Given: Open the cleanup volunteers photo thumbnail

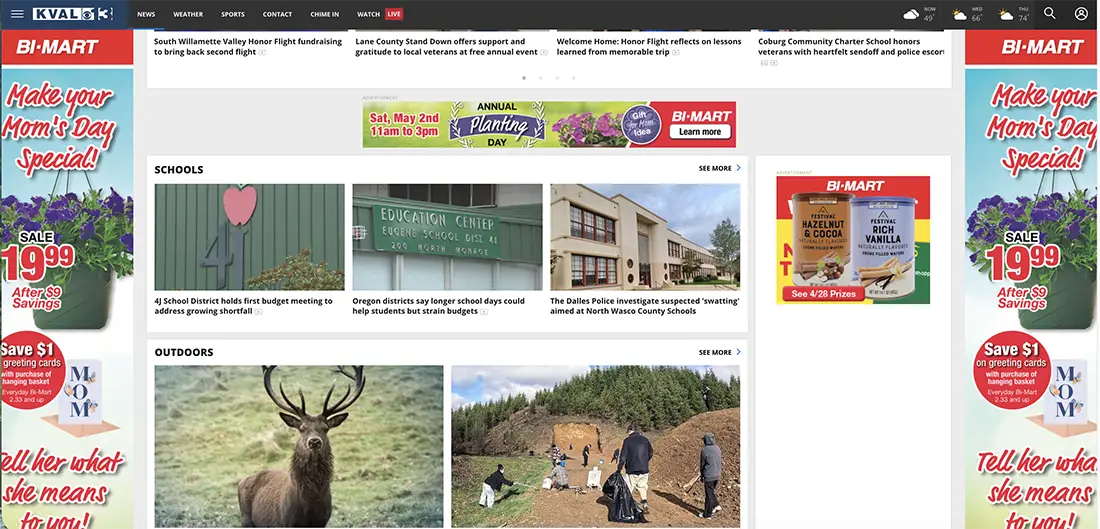Looking at the screenshot, I should pyautogui.click(x=596, y=446).
